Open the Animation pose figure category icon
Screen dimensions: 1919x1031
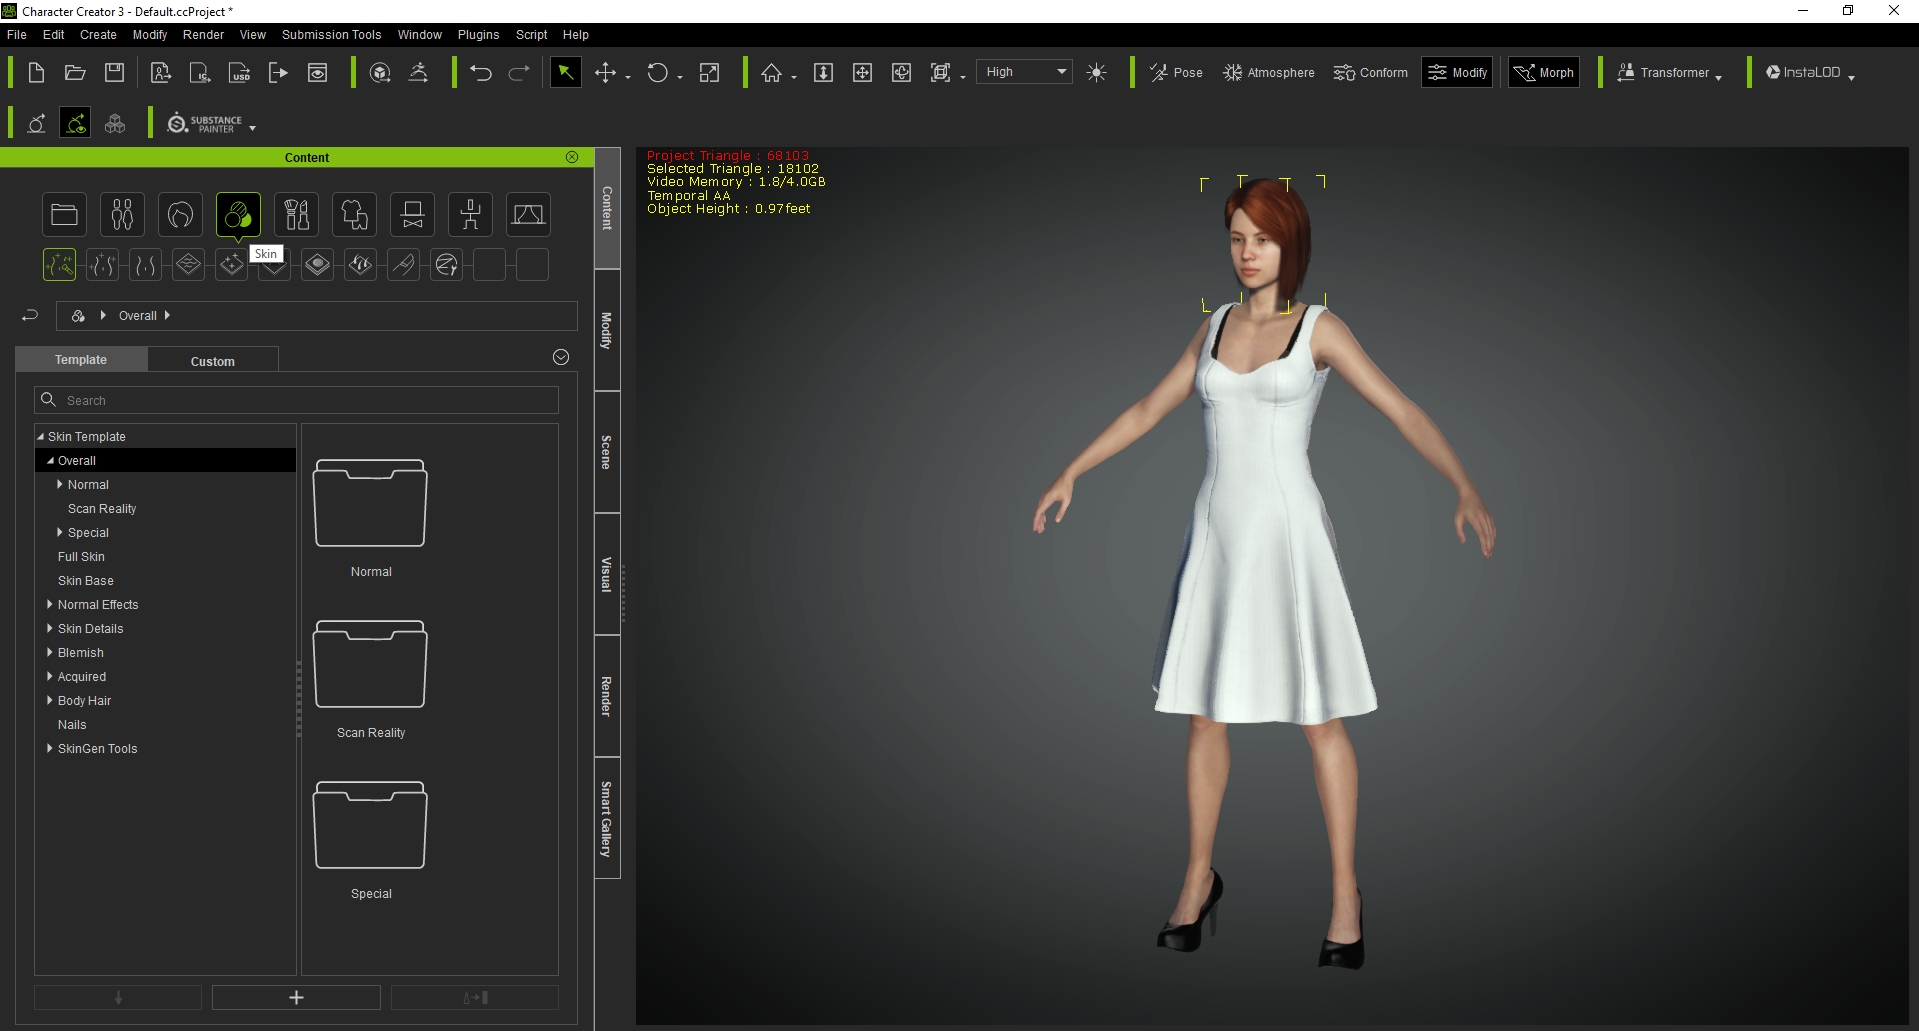coord(470,214)
